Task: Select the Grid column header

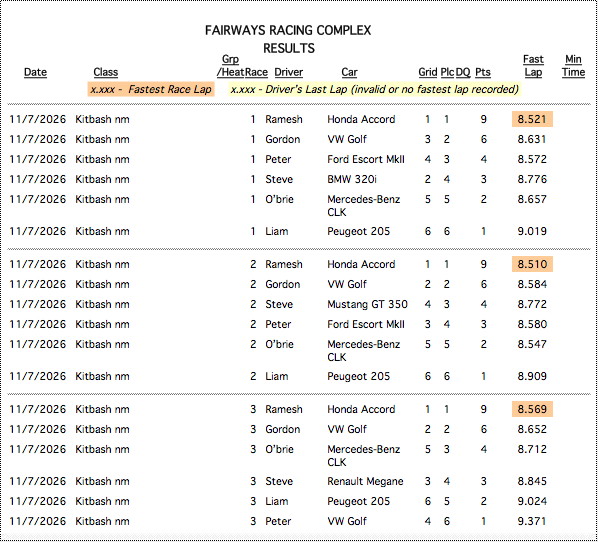Action: coord(428,72)
